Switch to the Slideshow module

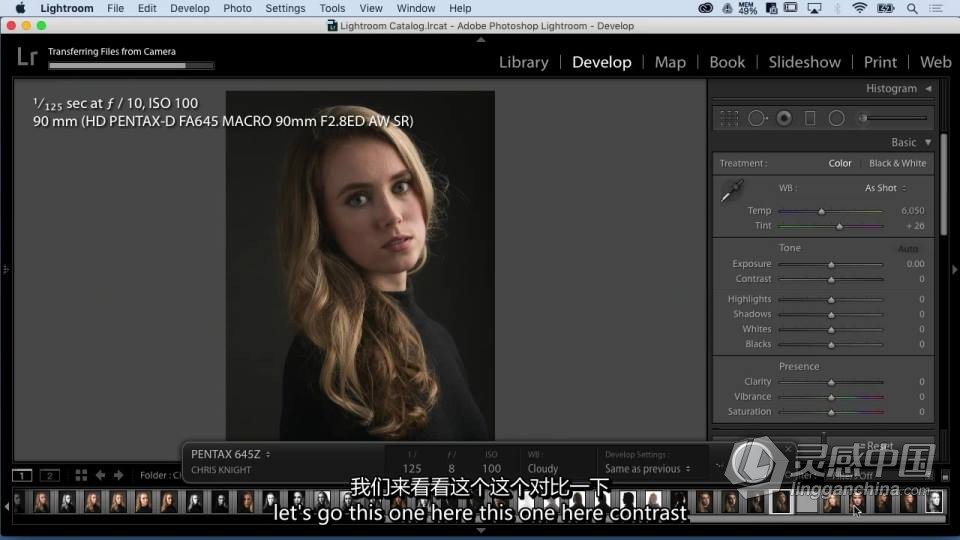click(x=804, y=62)
